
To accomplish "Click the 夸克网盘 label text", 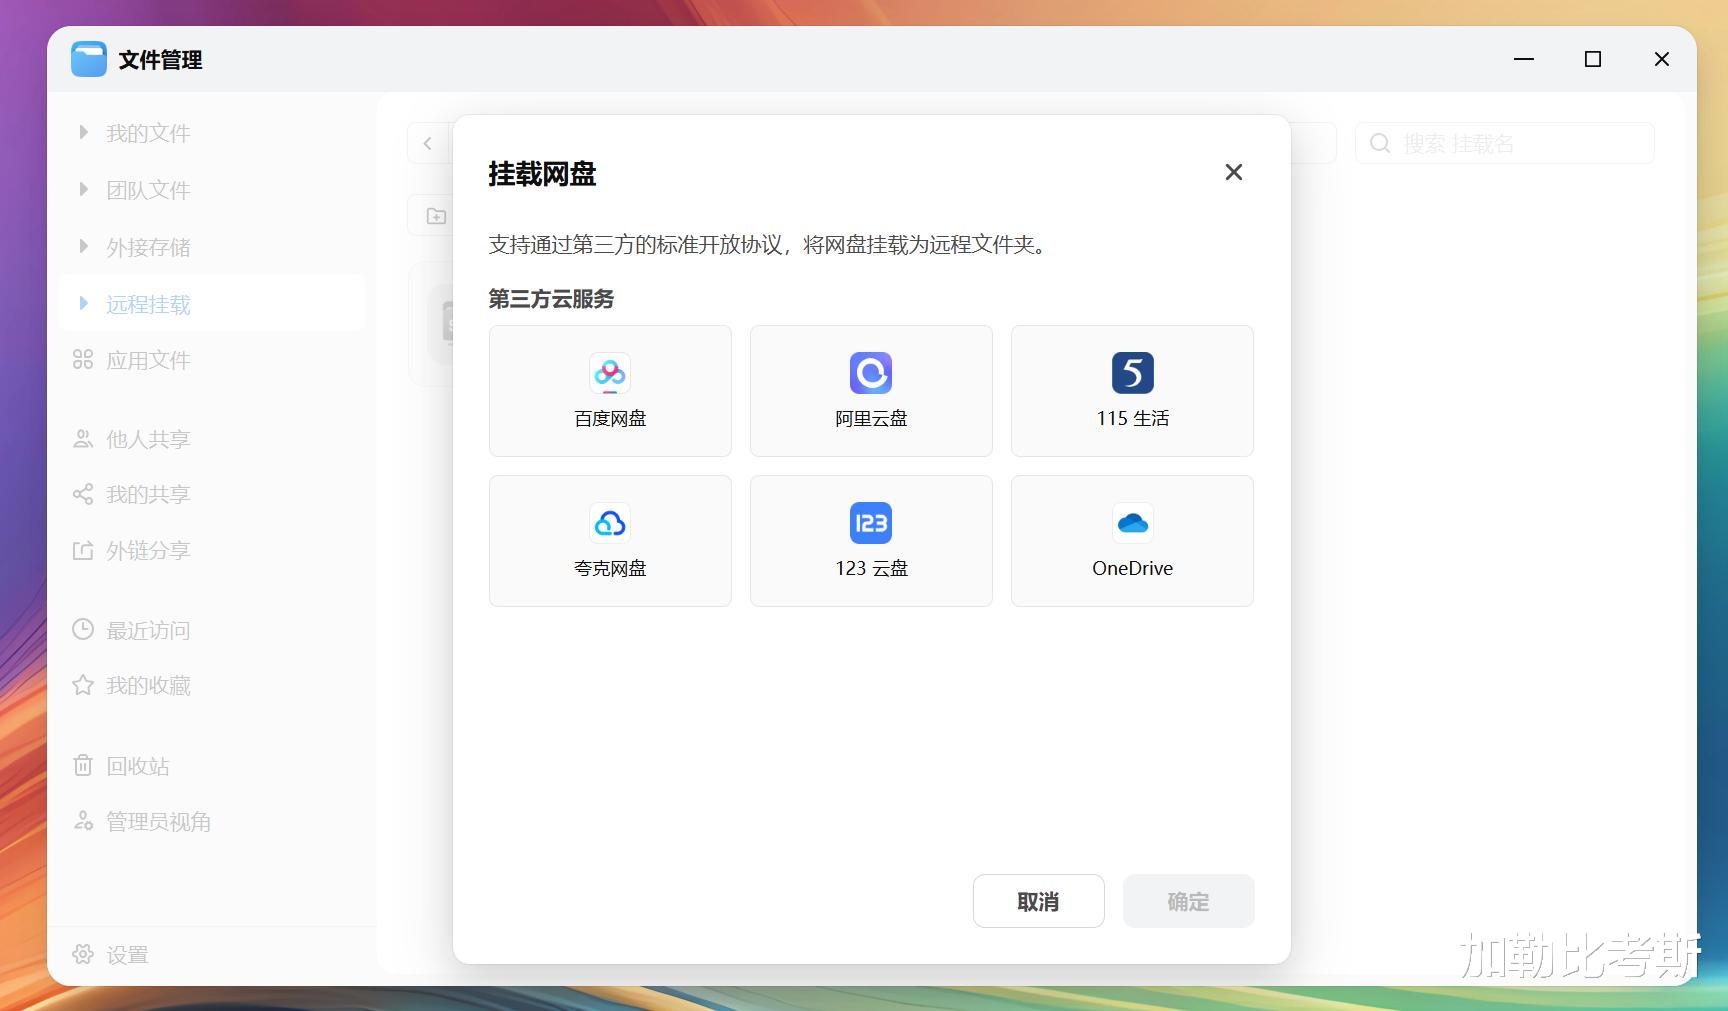I will [610, 568].
